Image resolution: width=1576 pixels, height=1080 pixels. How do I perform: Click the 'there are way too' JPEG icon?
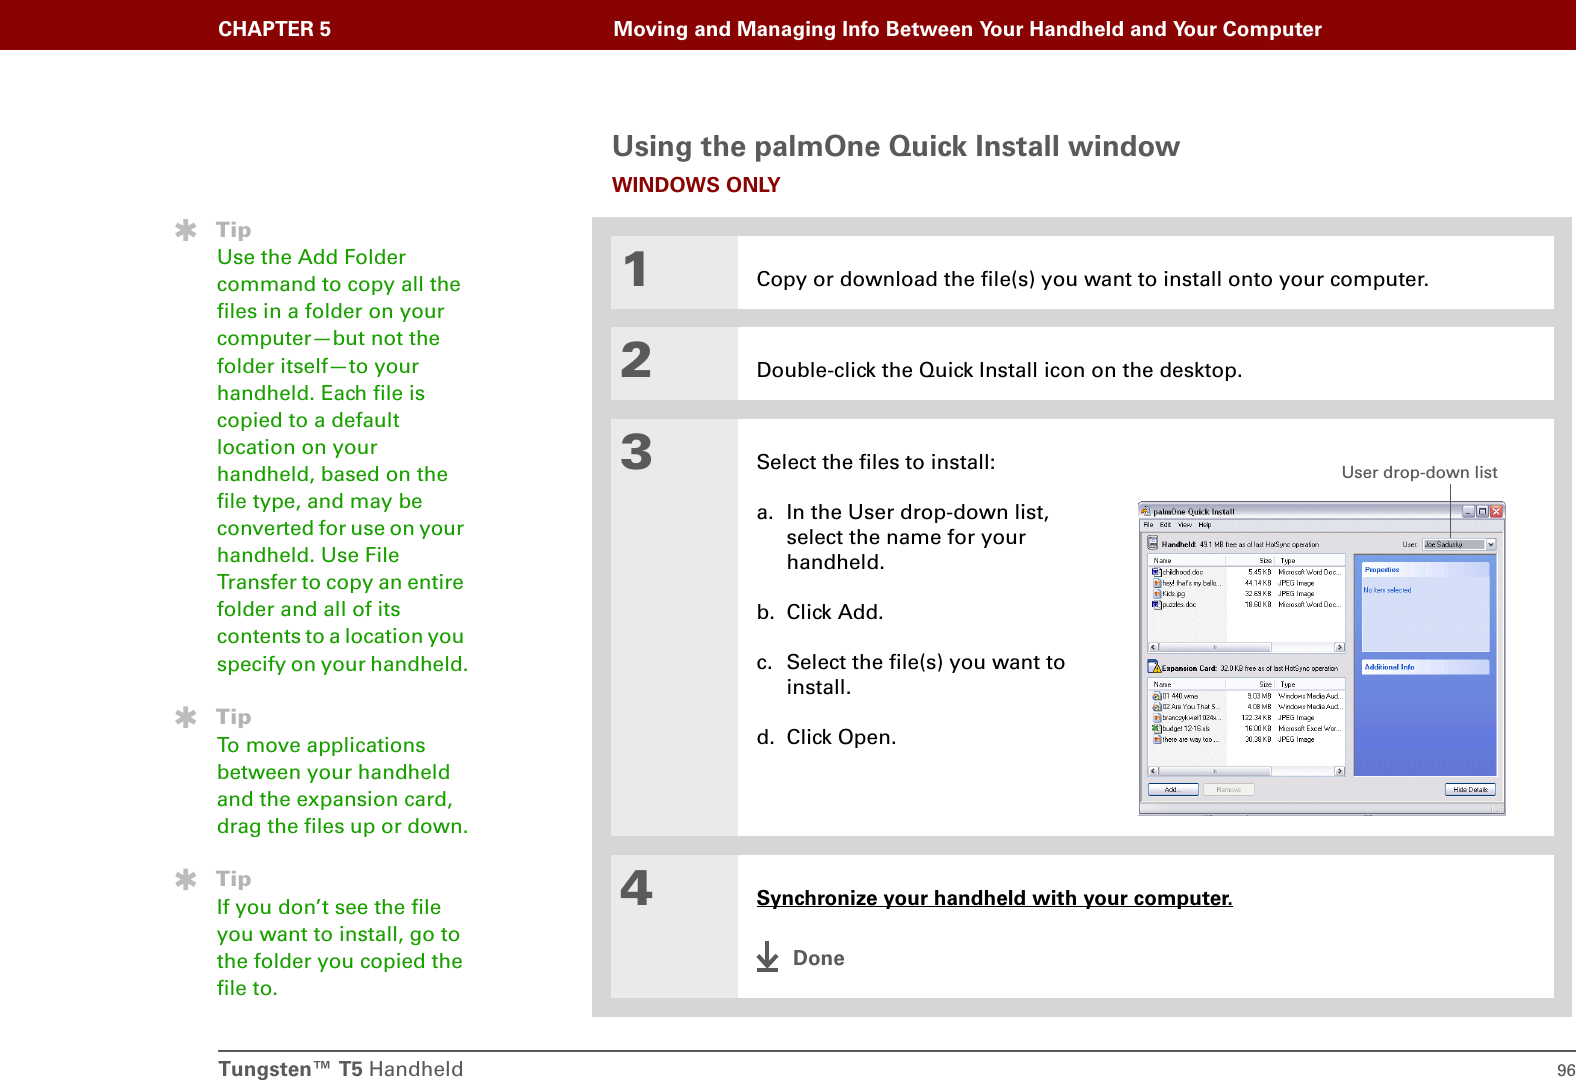1157,740
